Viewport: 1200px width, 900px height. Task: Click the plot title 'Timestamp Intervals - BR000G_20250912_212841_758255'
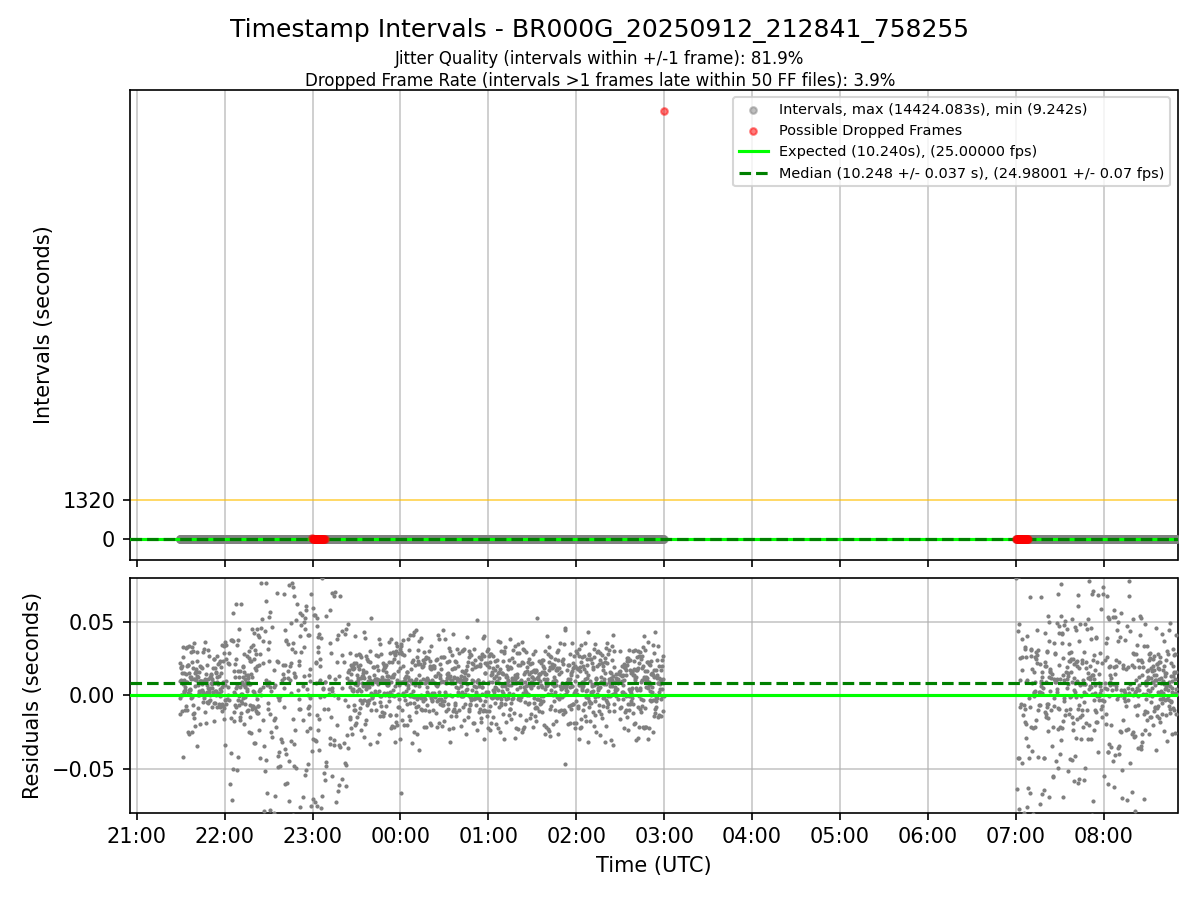tap(599, 29)
